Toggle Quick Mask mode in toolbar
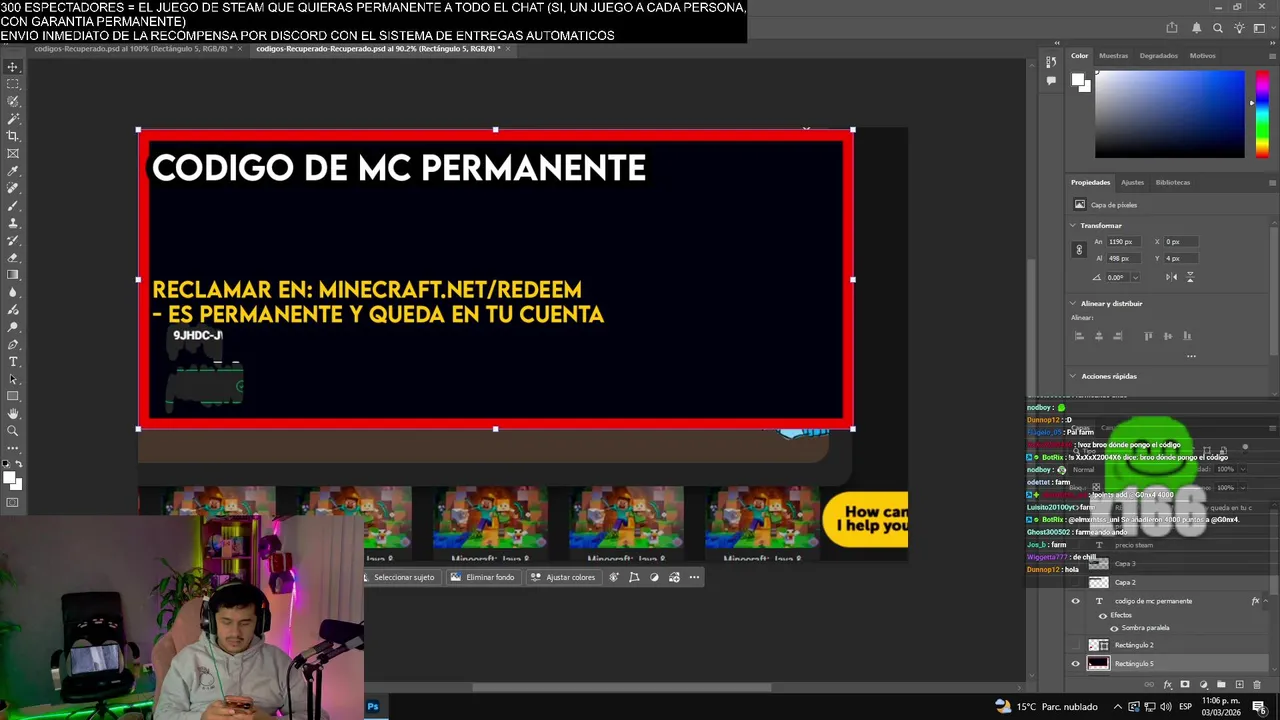 (x=13, y=503)
